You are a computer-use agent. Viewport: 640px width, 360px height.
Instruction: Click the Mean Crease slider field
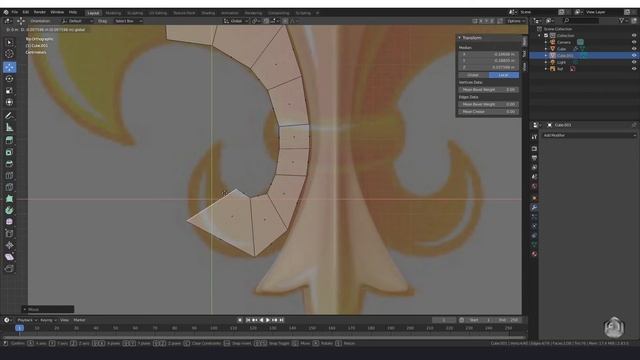coord(489,111)
